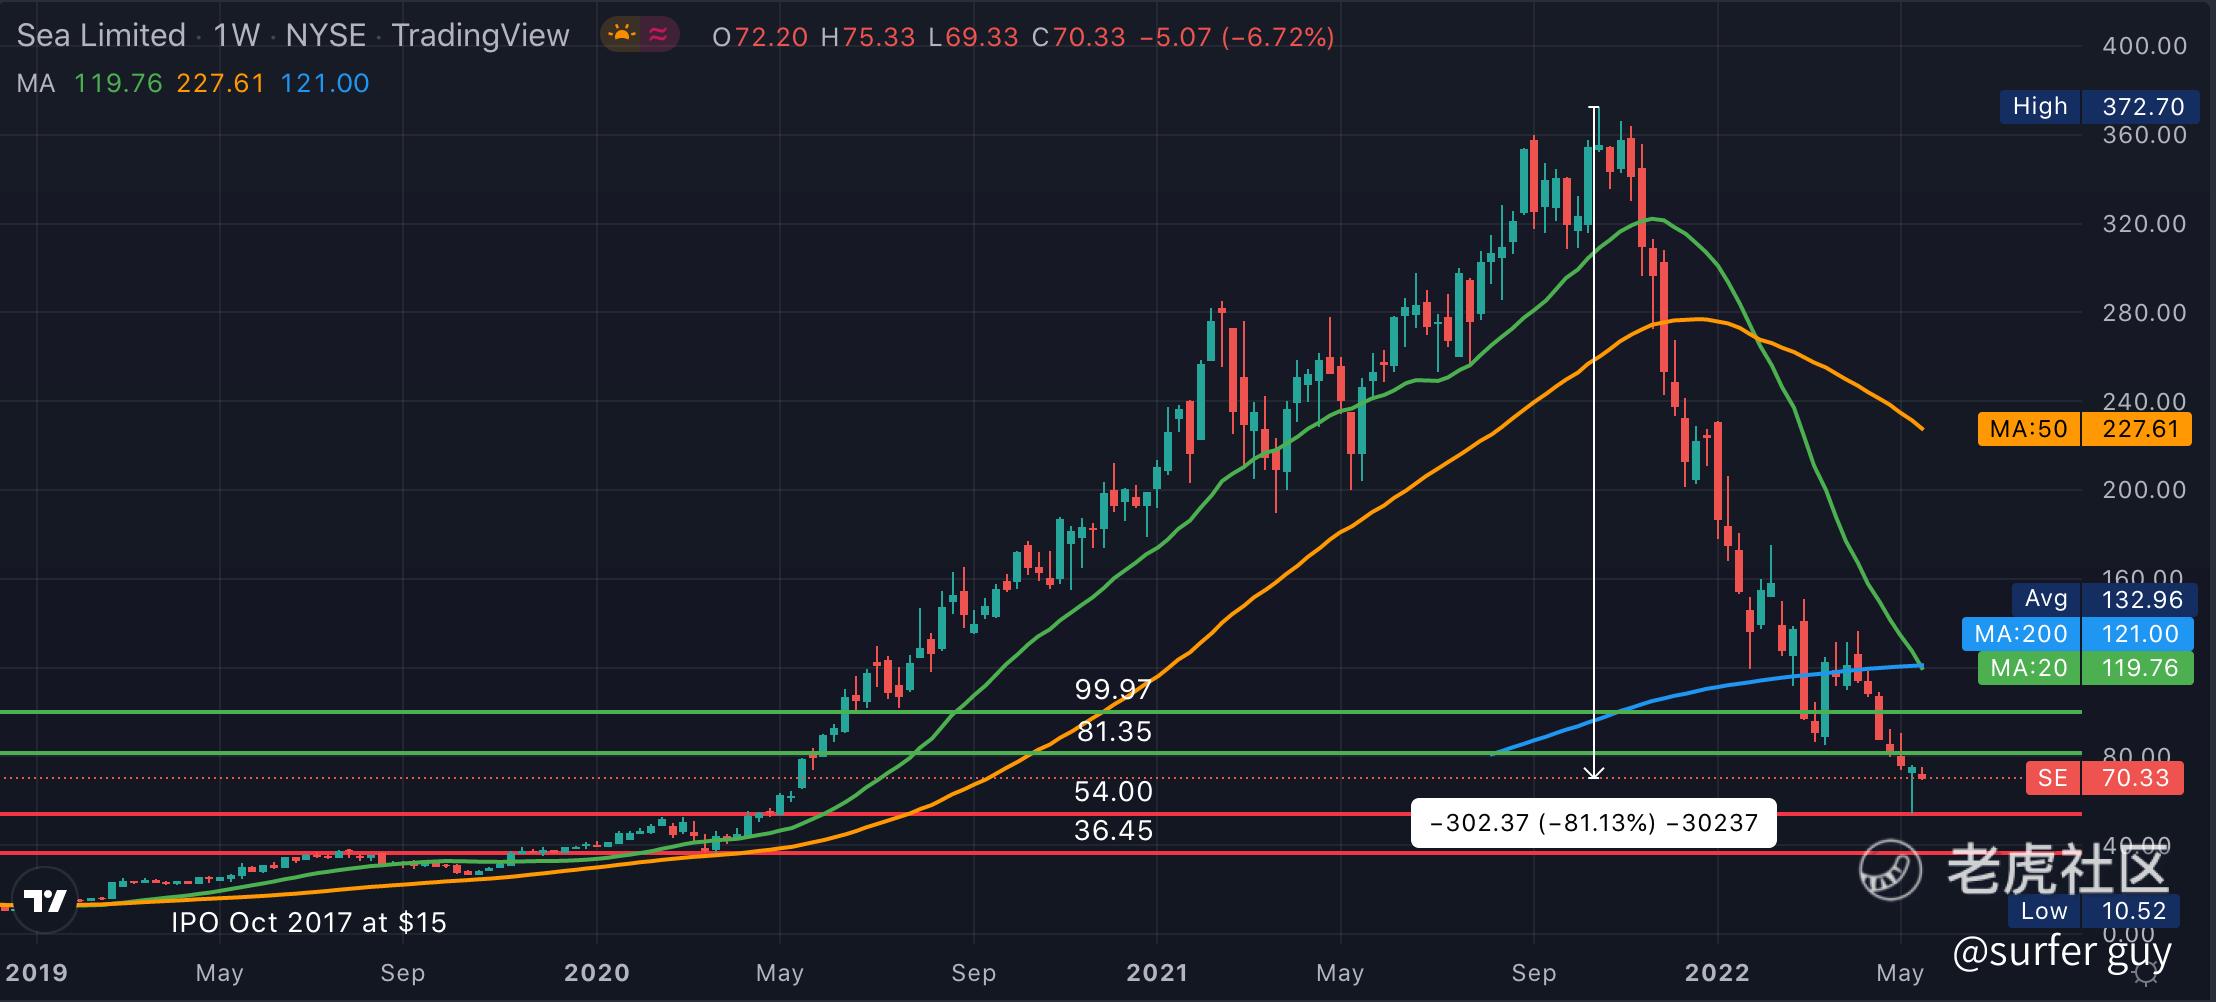Image resolution: width=2216 pixels, height=1002 pixels.
Task: Click the TradingView text in the title
Action: 480,36
